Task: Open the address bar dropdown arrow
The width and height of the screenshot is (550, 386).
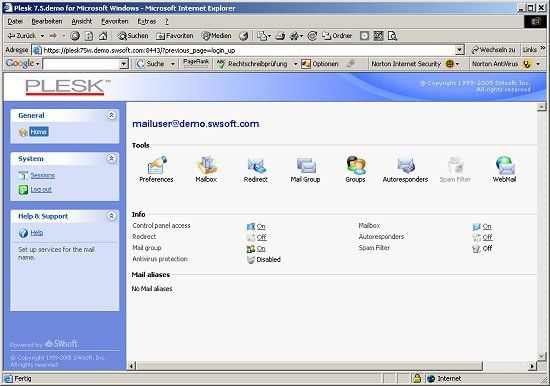Action: (x=460, y=50)
